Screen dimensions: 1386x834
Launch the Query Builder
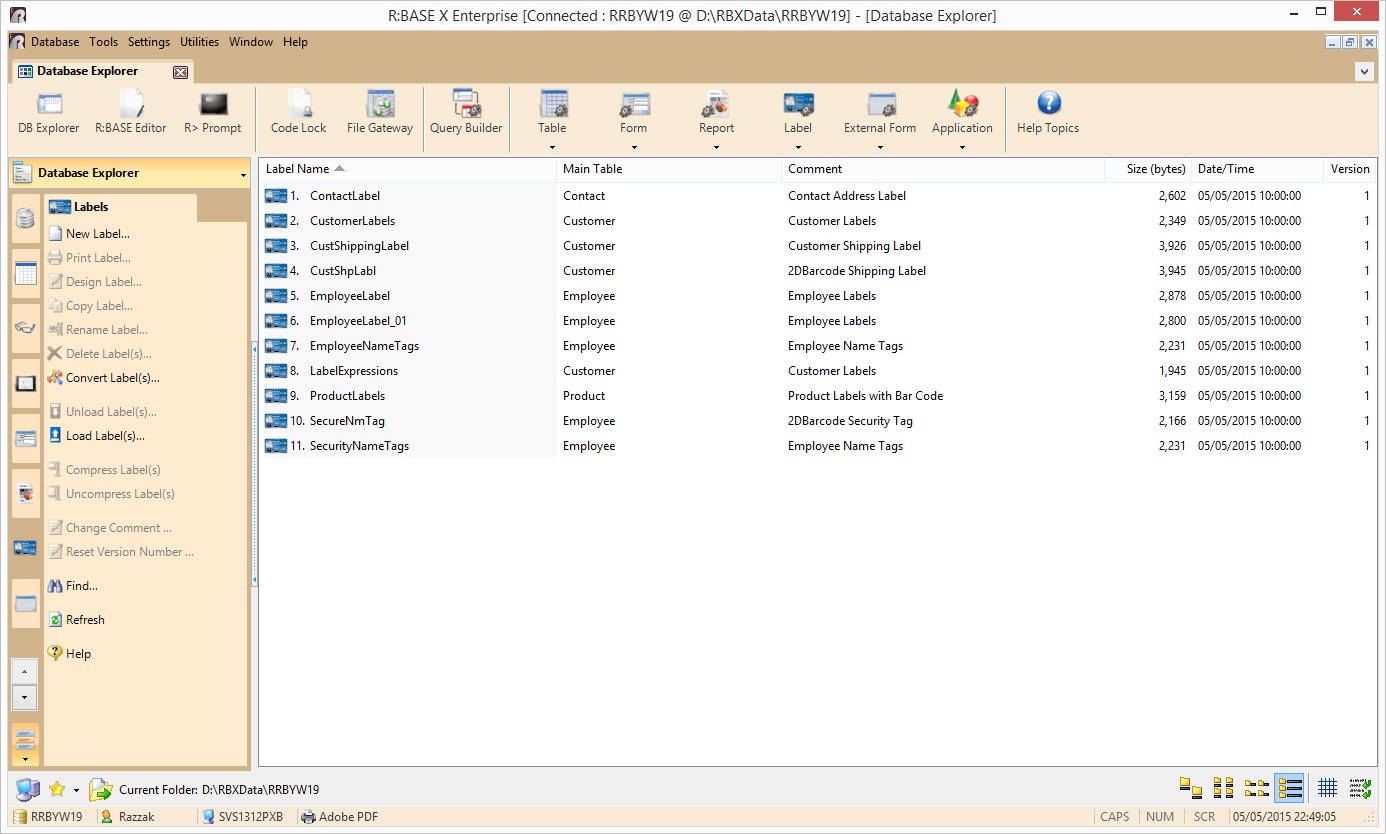coord(466,113)
